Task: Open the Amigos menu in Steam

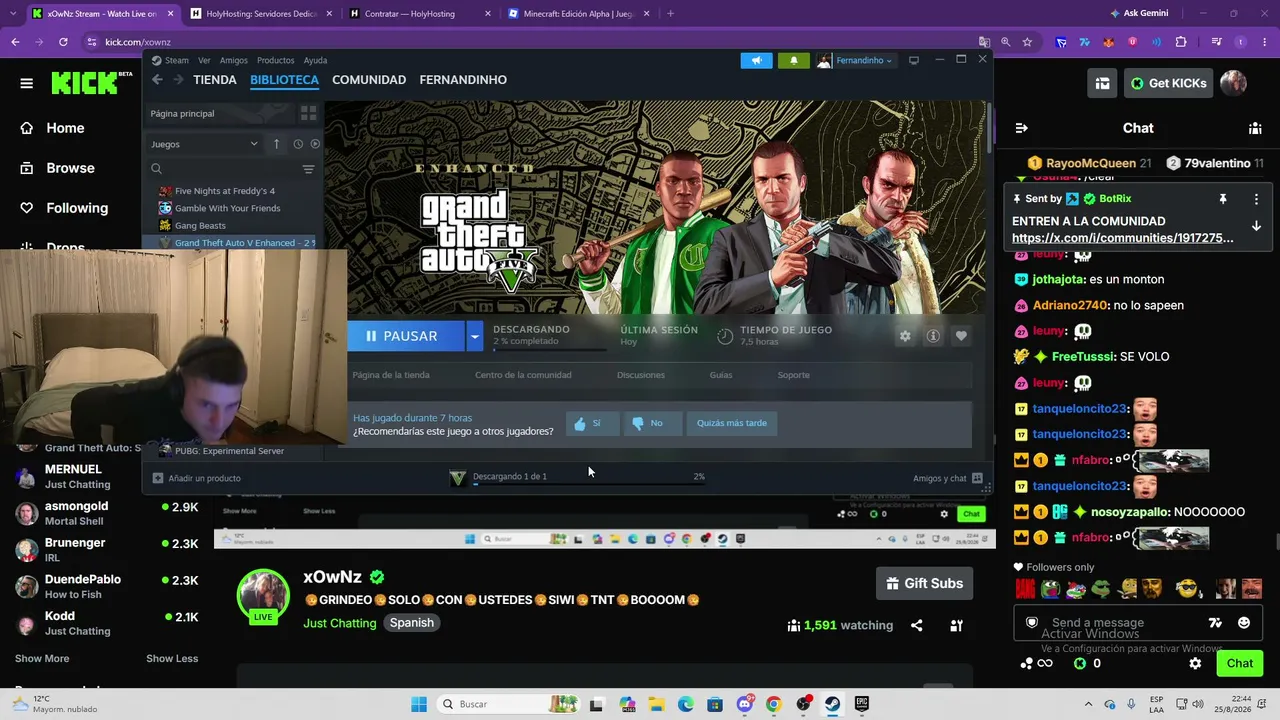Action: [x=233, y=60]
